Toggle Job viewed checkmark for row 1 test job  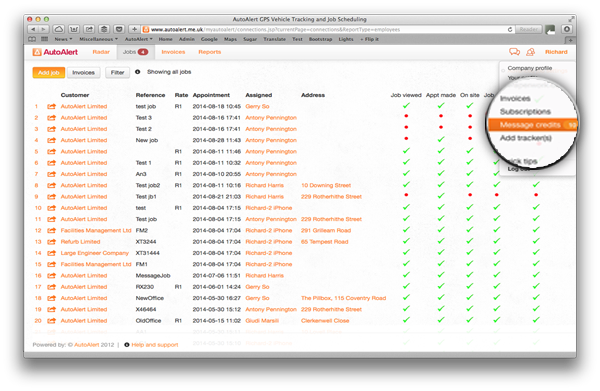coord(406,105)
